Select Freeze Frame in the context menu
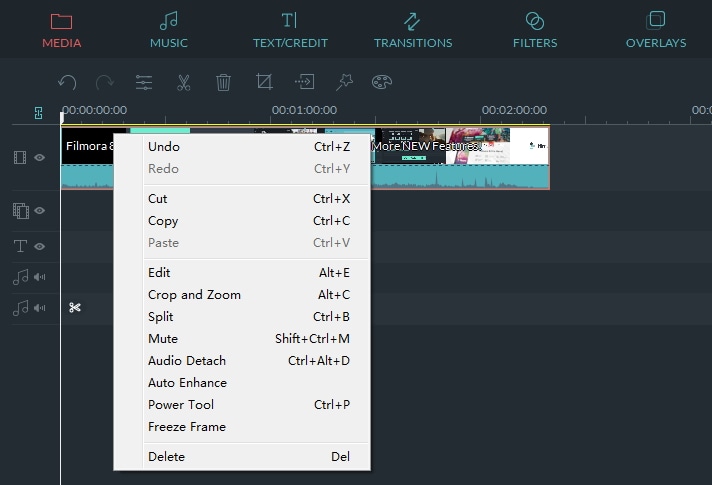 click(x=187, y=427)
